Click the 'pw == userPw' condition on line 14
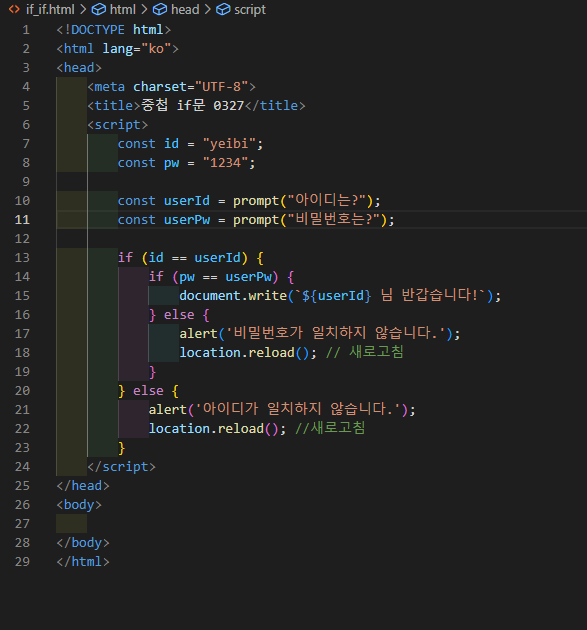The width and height of the screenshot is (587, 630). pos(225,277)
